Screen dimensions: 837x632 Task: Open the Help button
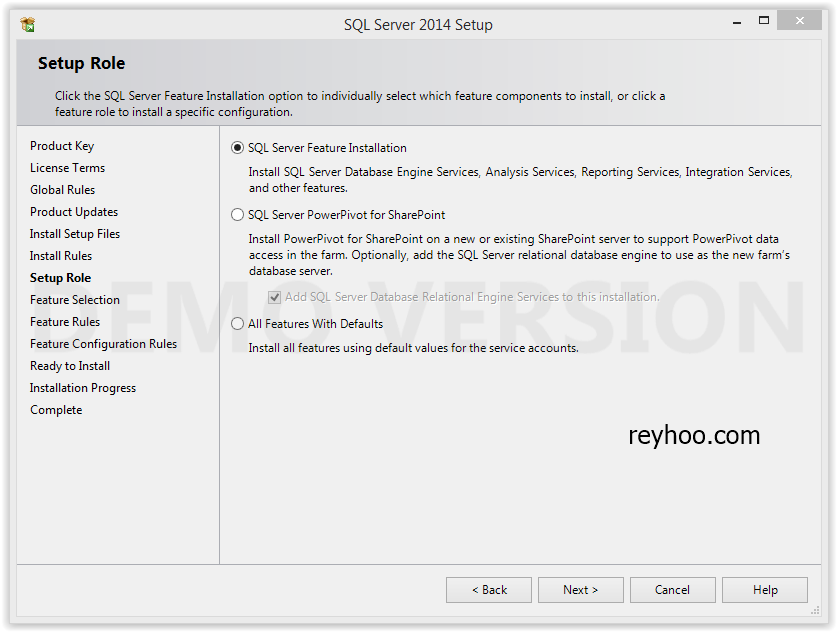(x=765, y=590)
